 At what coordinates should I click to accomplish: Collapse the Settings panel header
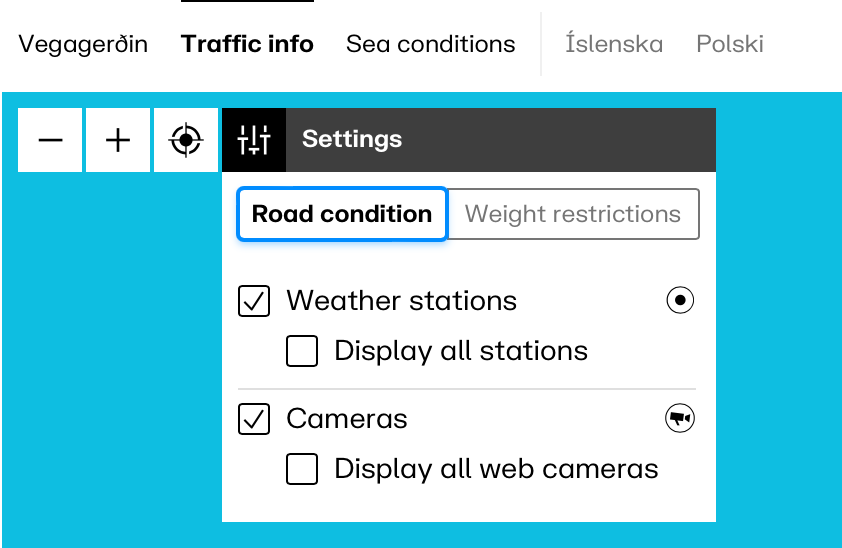coord(500,140)
